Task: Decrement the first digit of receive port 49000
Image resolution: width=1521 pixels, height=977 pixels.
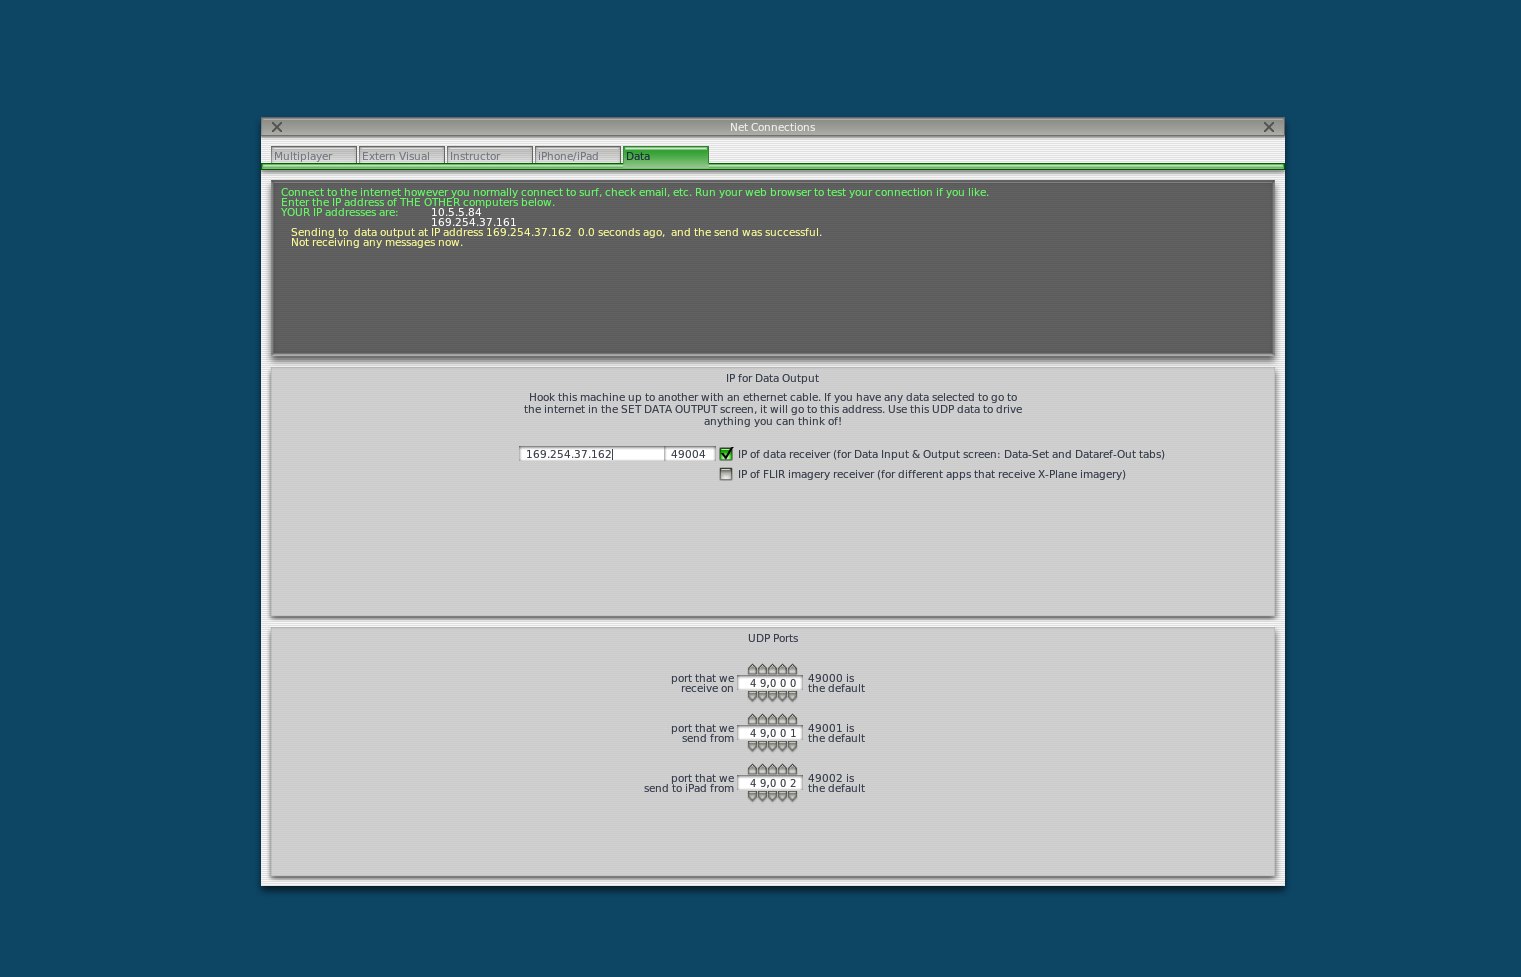Action: tap(752, 694)
